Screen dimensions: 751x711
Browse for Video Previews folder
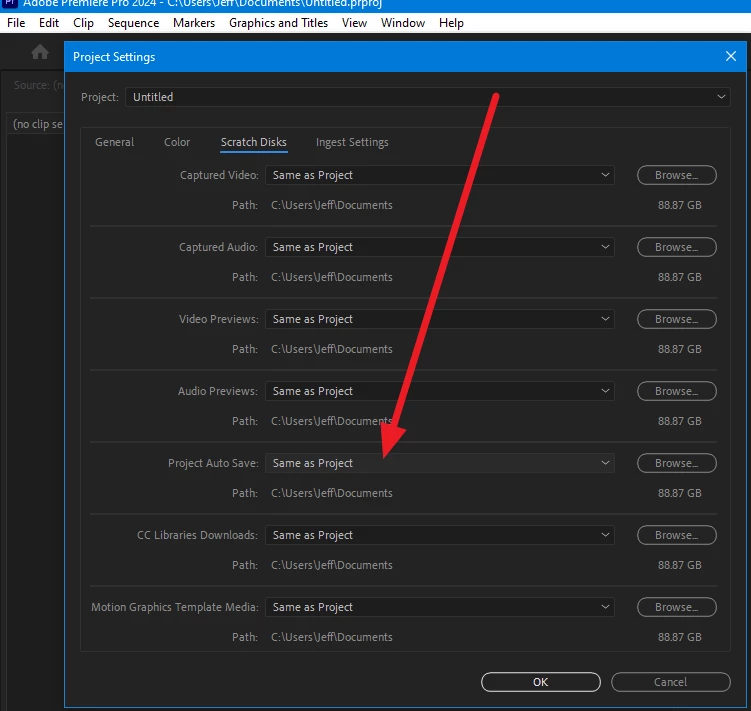click(x=676, y=319)
